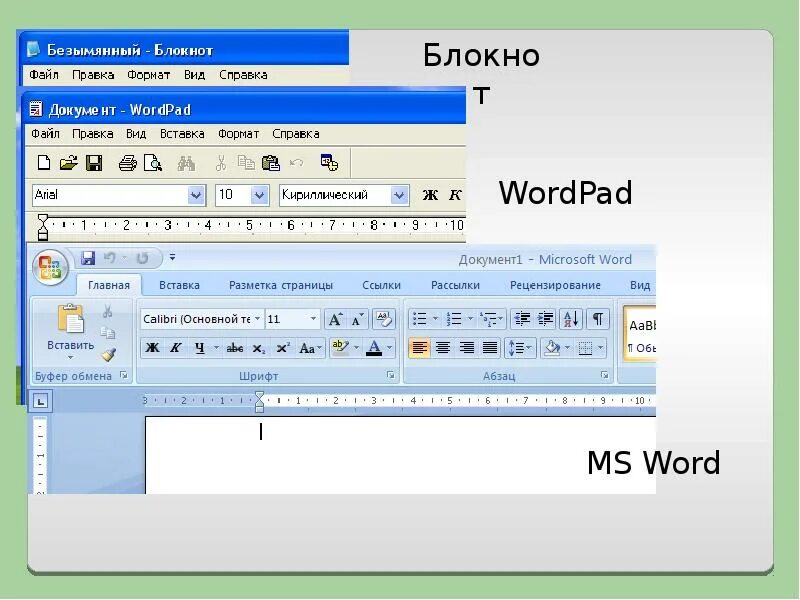Viewport: 800px width, 600px height.
Task: Select Center alignment in Word ribbon
Action: 443,348
